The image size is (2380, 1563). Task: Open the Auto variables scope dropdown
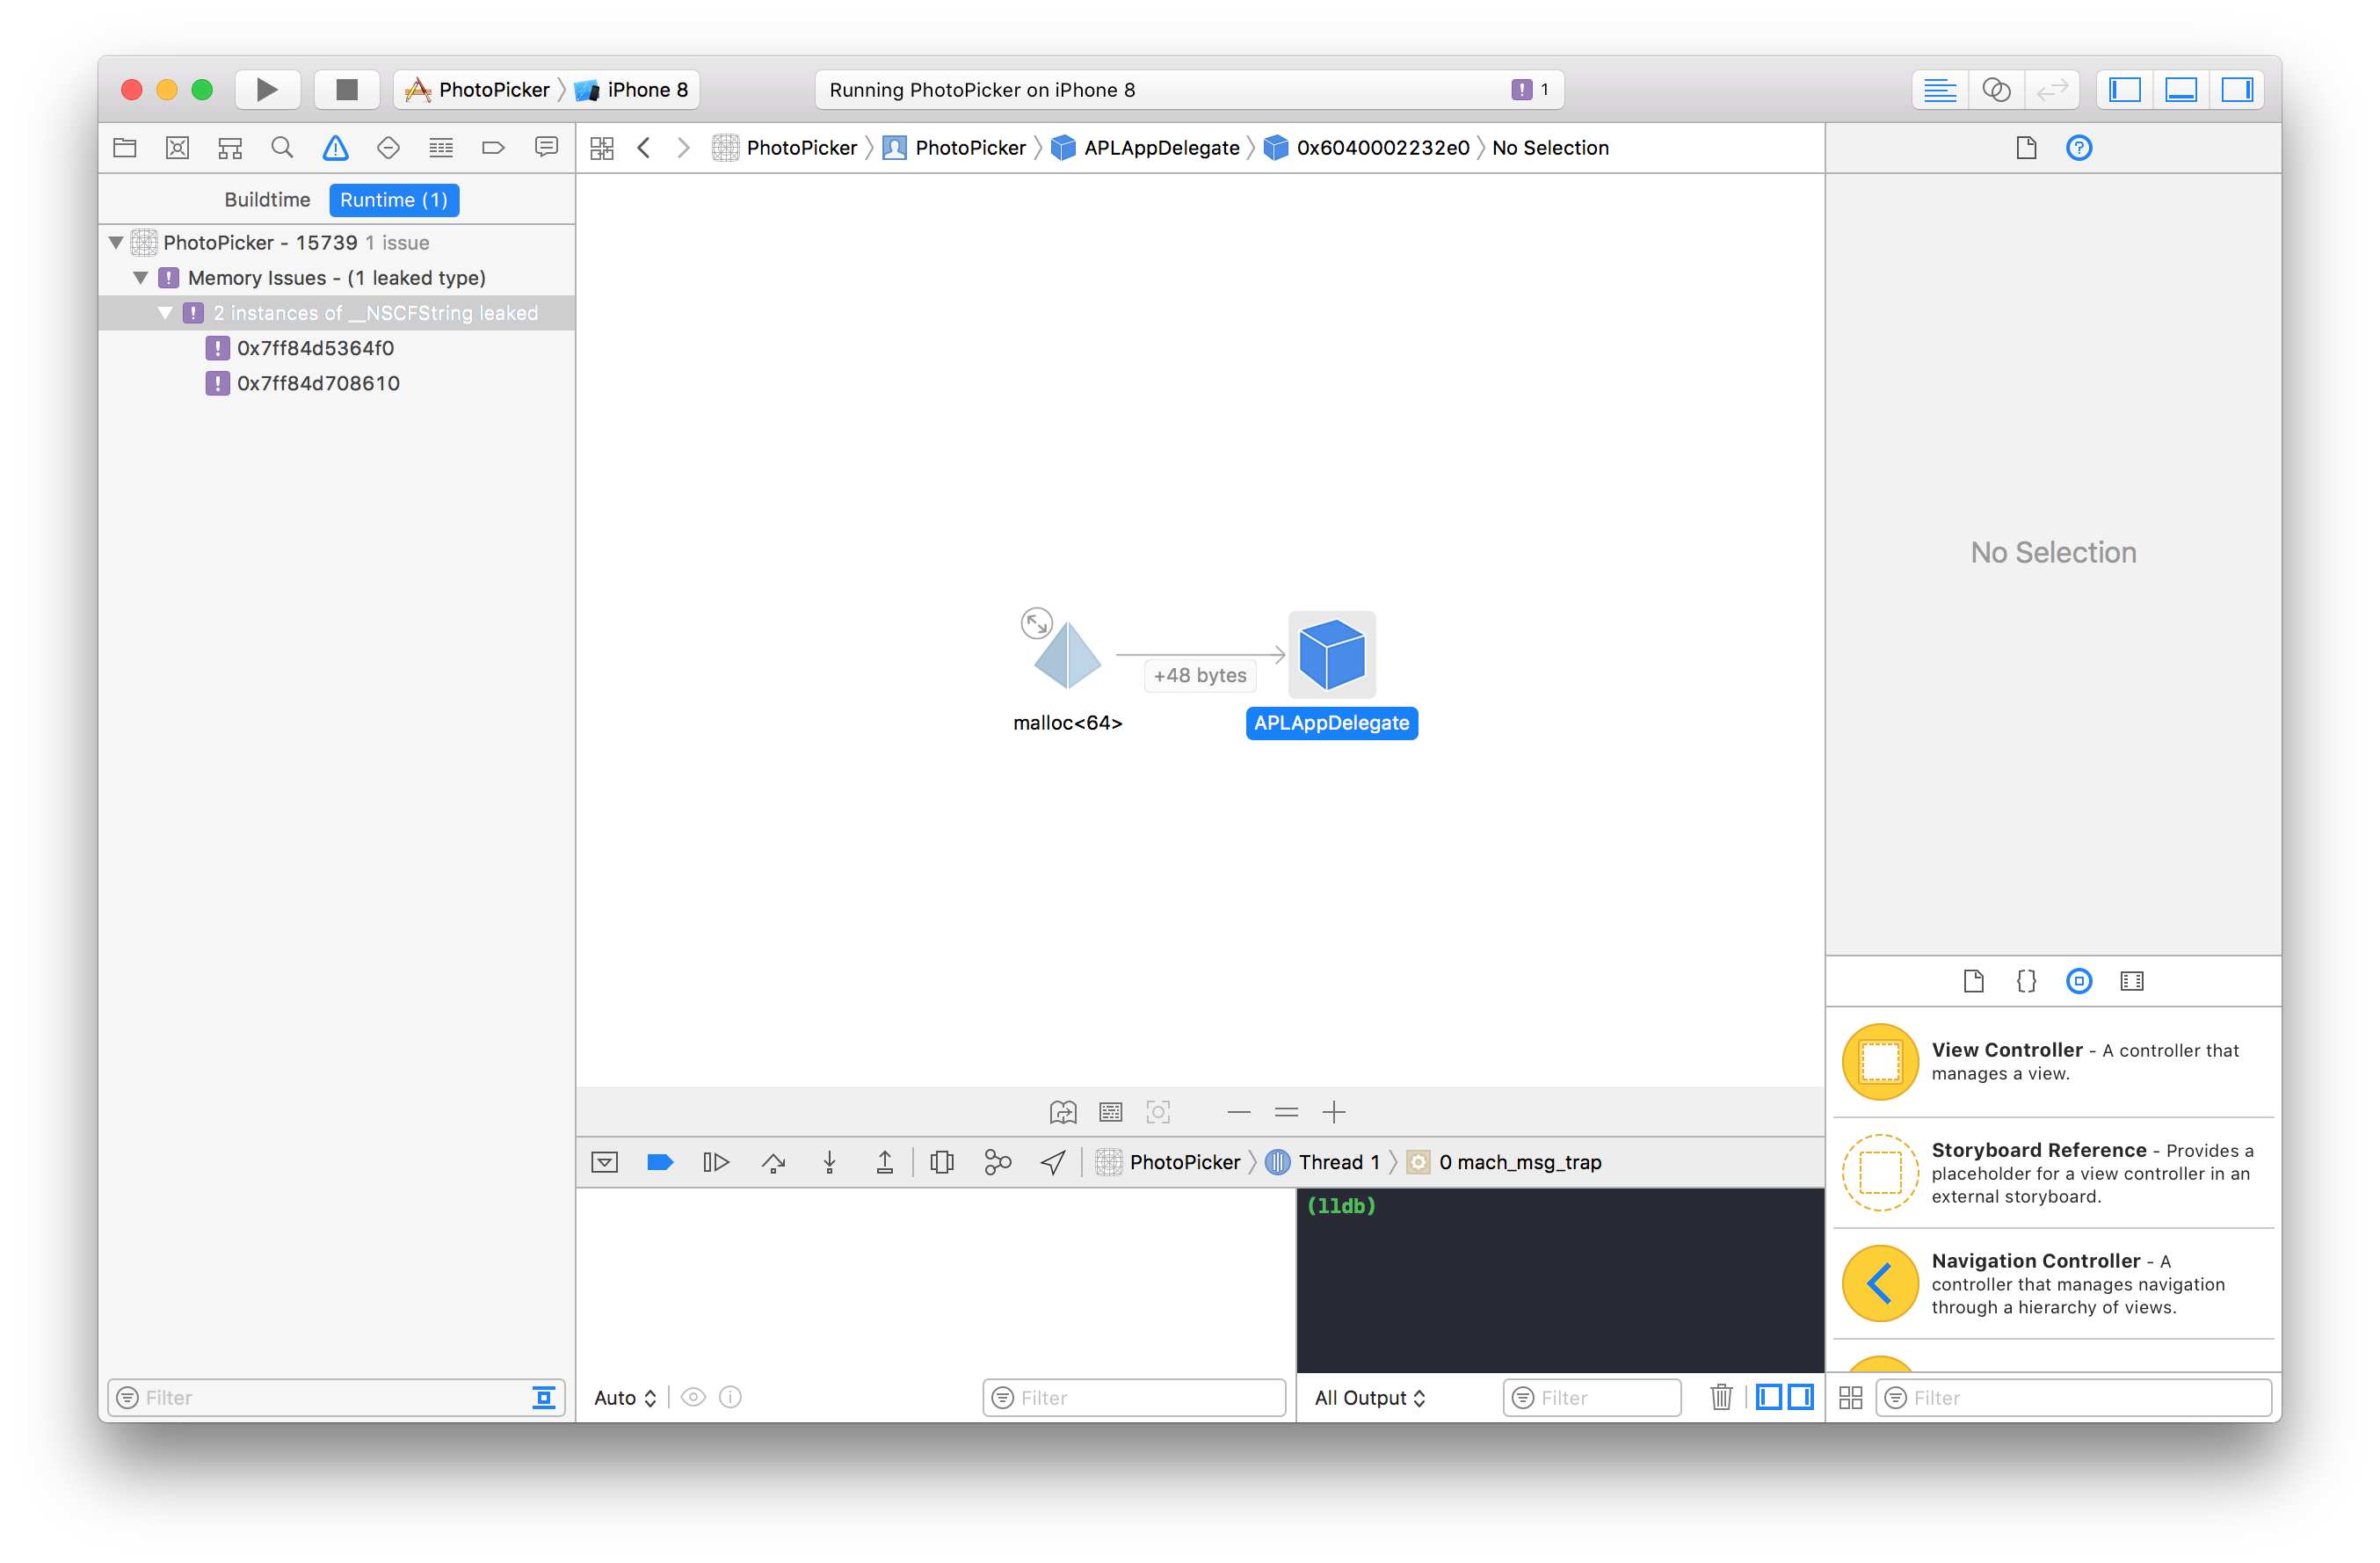click(625, 1398)
